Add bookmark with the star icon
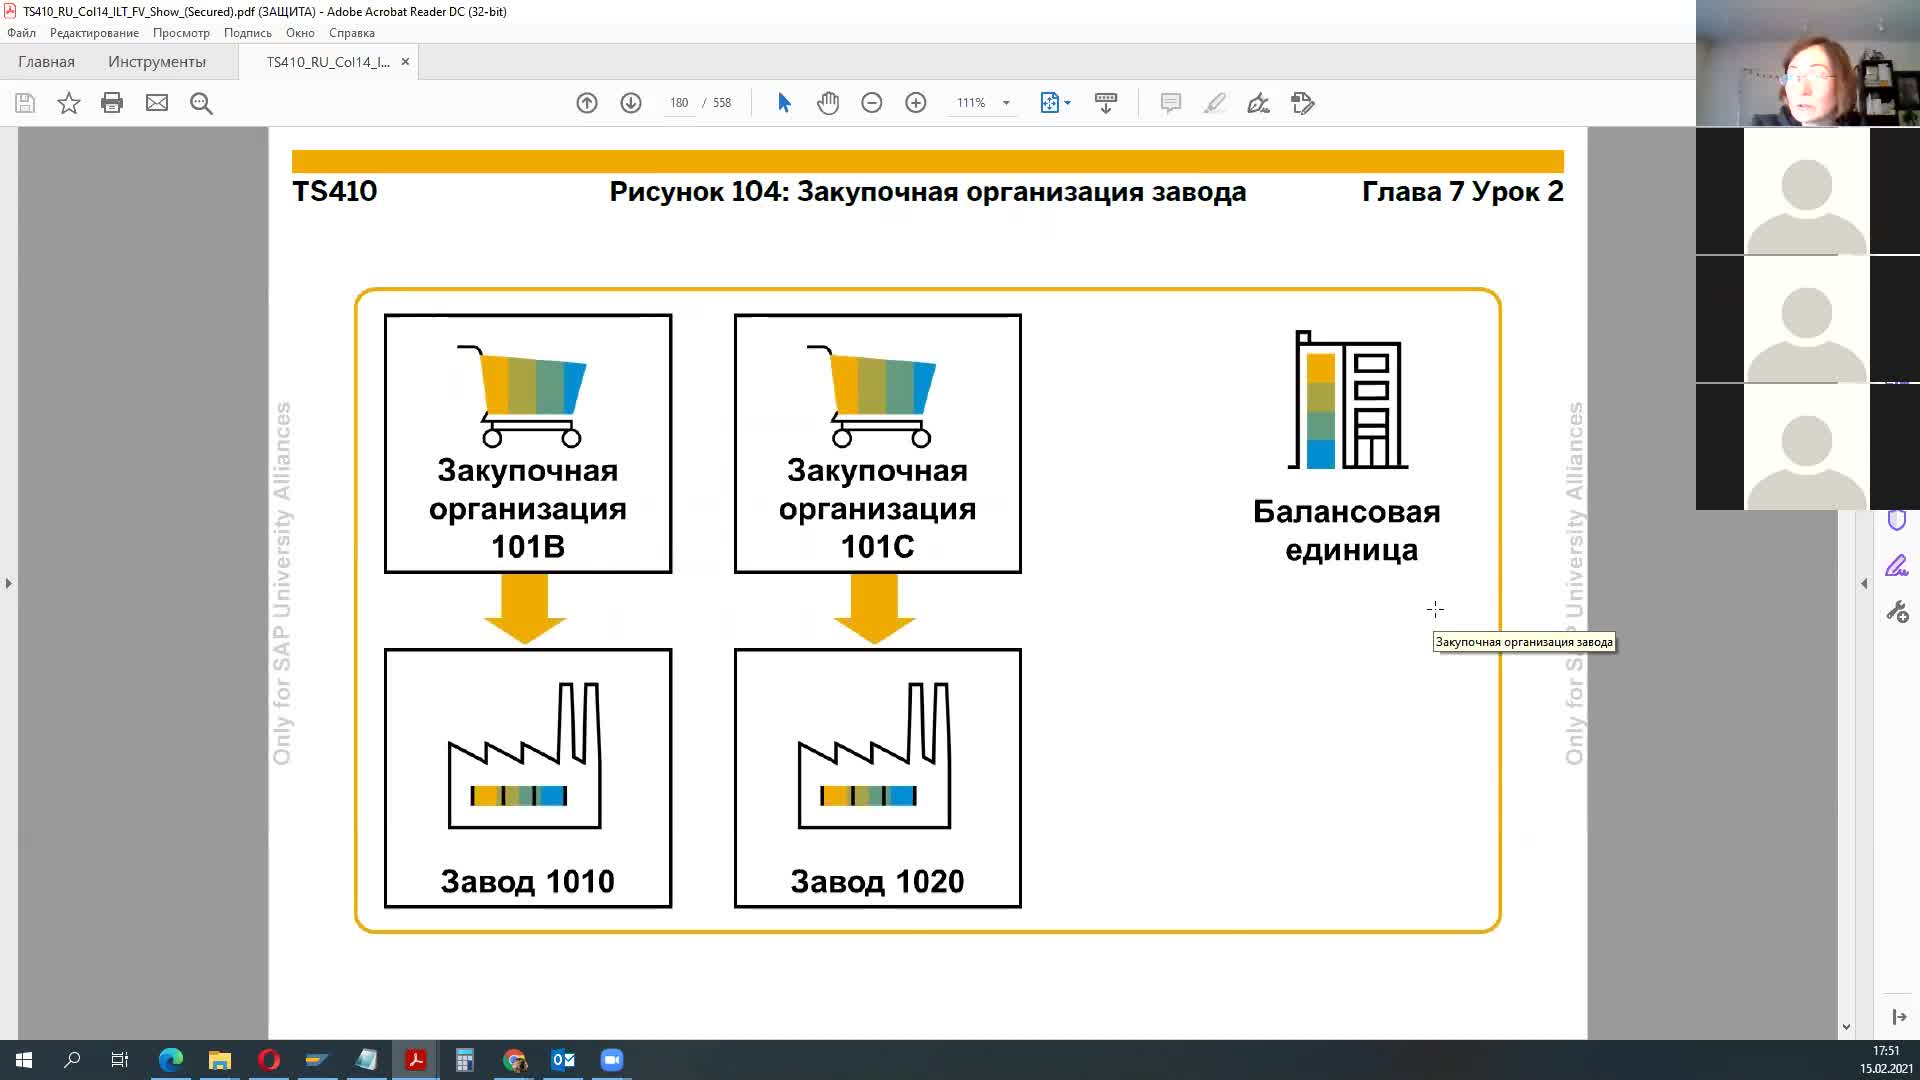The width and height of the screenshot is (1920, 1080). [68, 103]
